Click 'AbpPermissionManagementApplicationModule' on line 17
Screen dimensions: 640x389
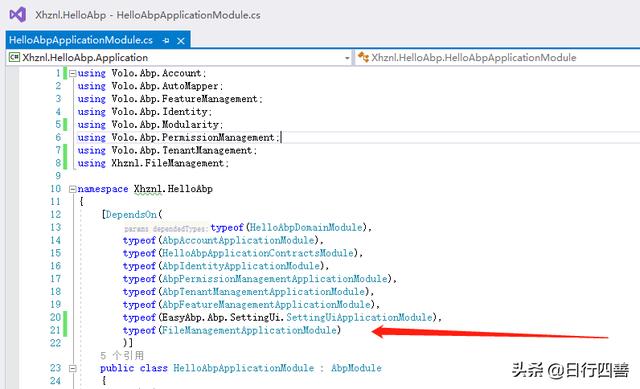click(275, 279)
